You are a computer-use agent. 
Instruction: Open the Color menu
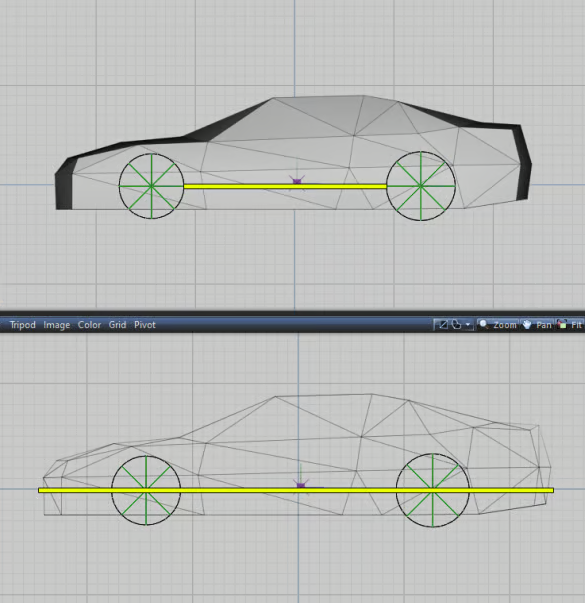(89, 325)
